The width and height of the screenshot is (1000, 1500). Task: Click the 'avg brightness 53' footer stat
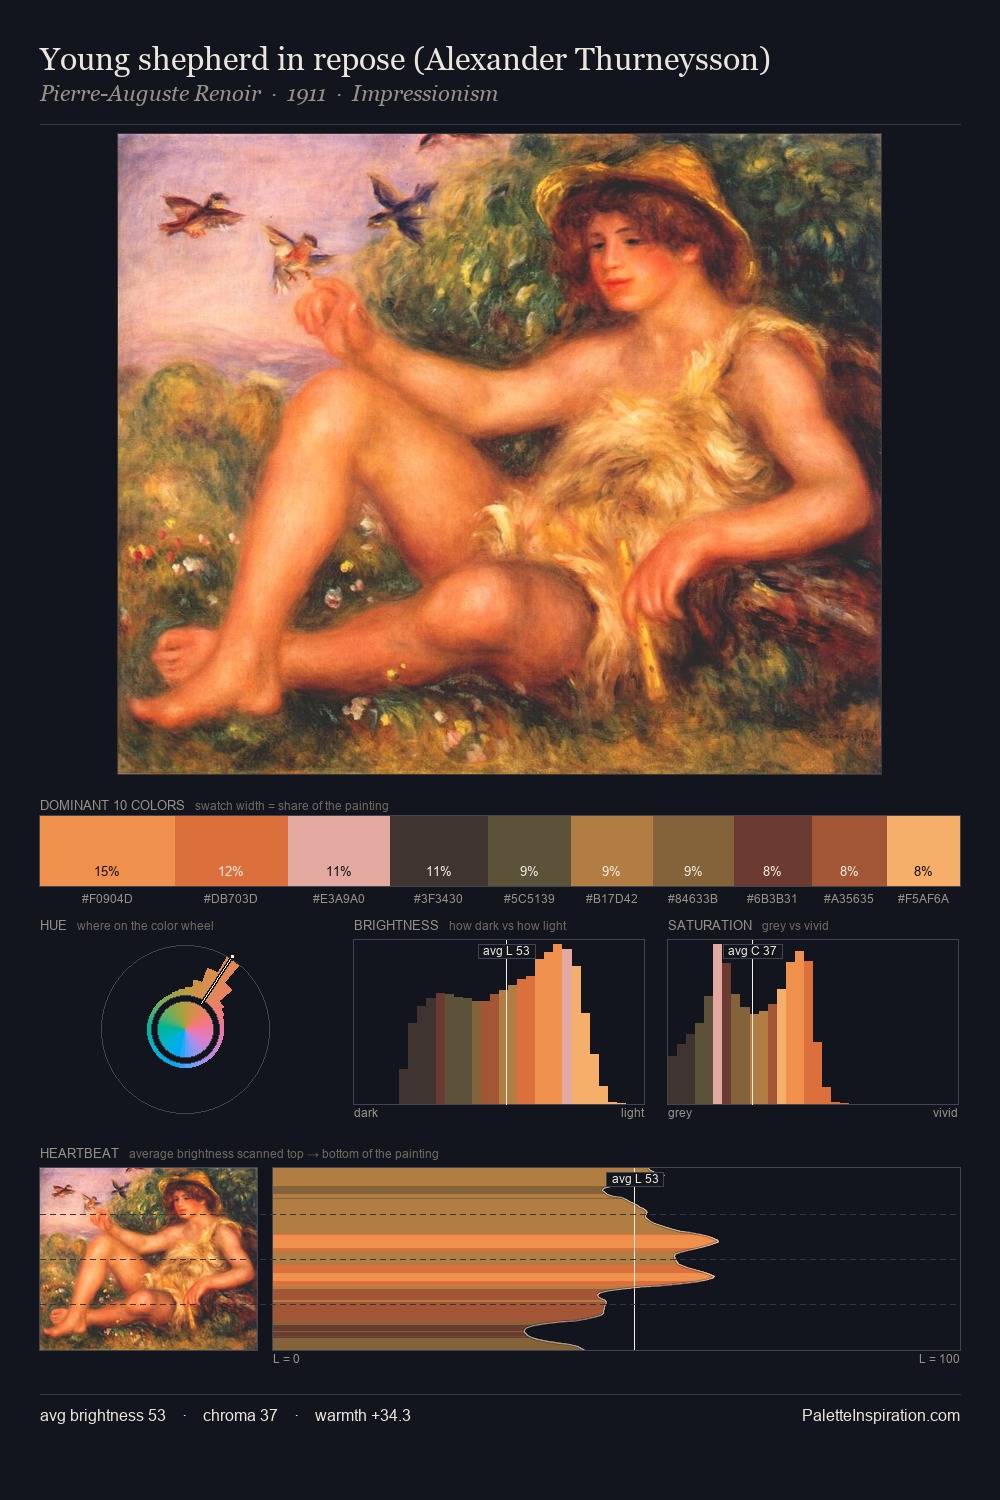tap(103, 1416)
